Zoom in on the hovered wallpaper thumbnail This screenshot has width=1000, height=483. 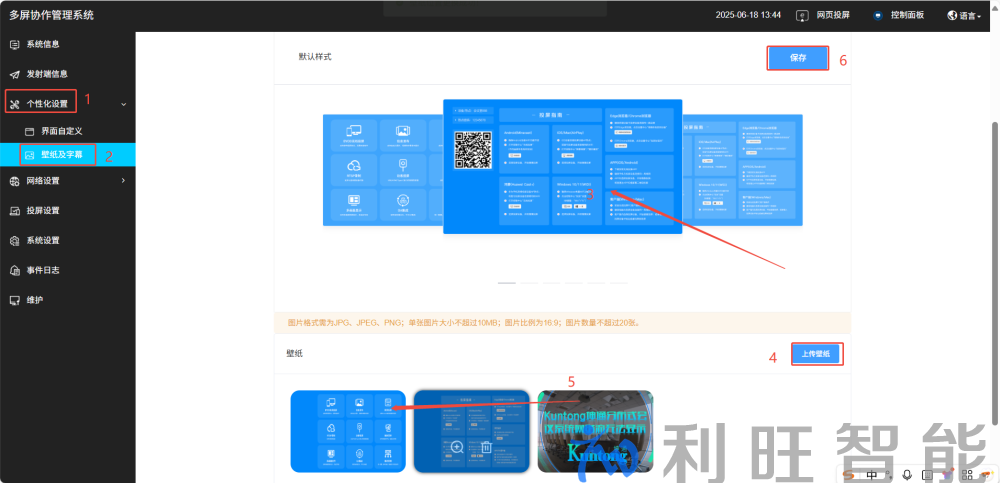coord(457,447)
